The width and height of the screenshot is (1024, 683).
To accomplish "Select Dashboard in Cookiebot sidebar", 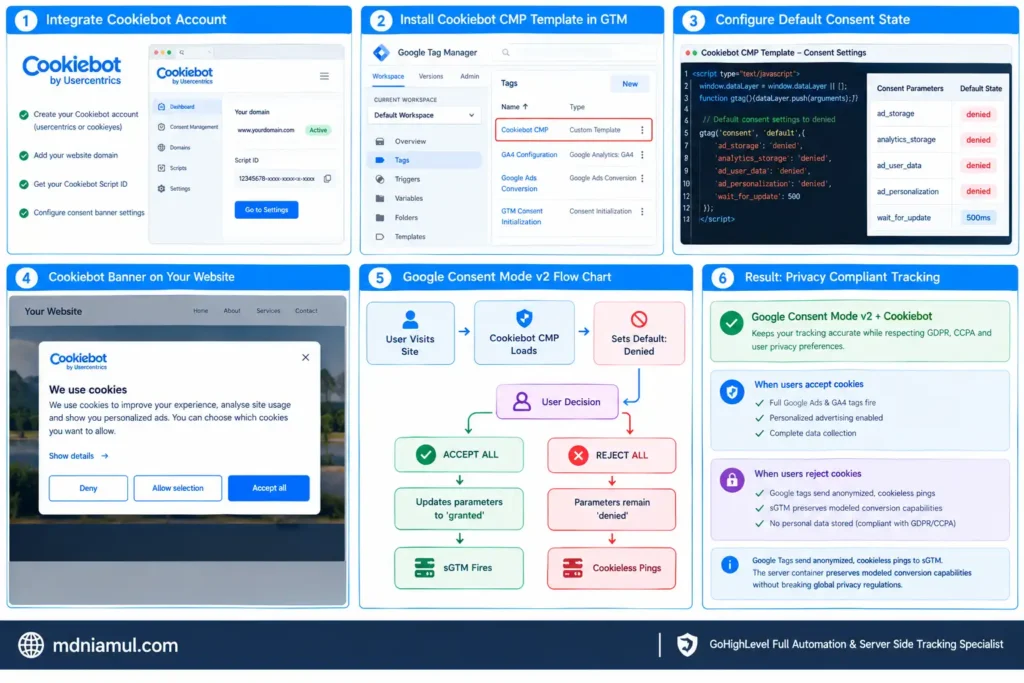I will pyautogui.click(x=181, y=106).
